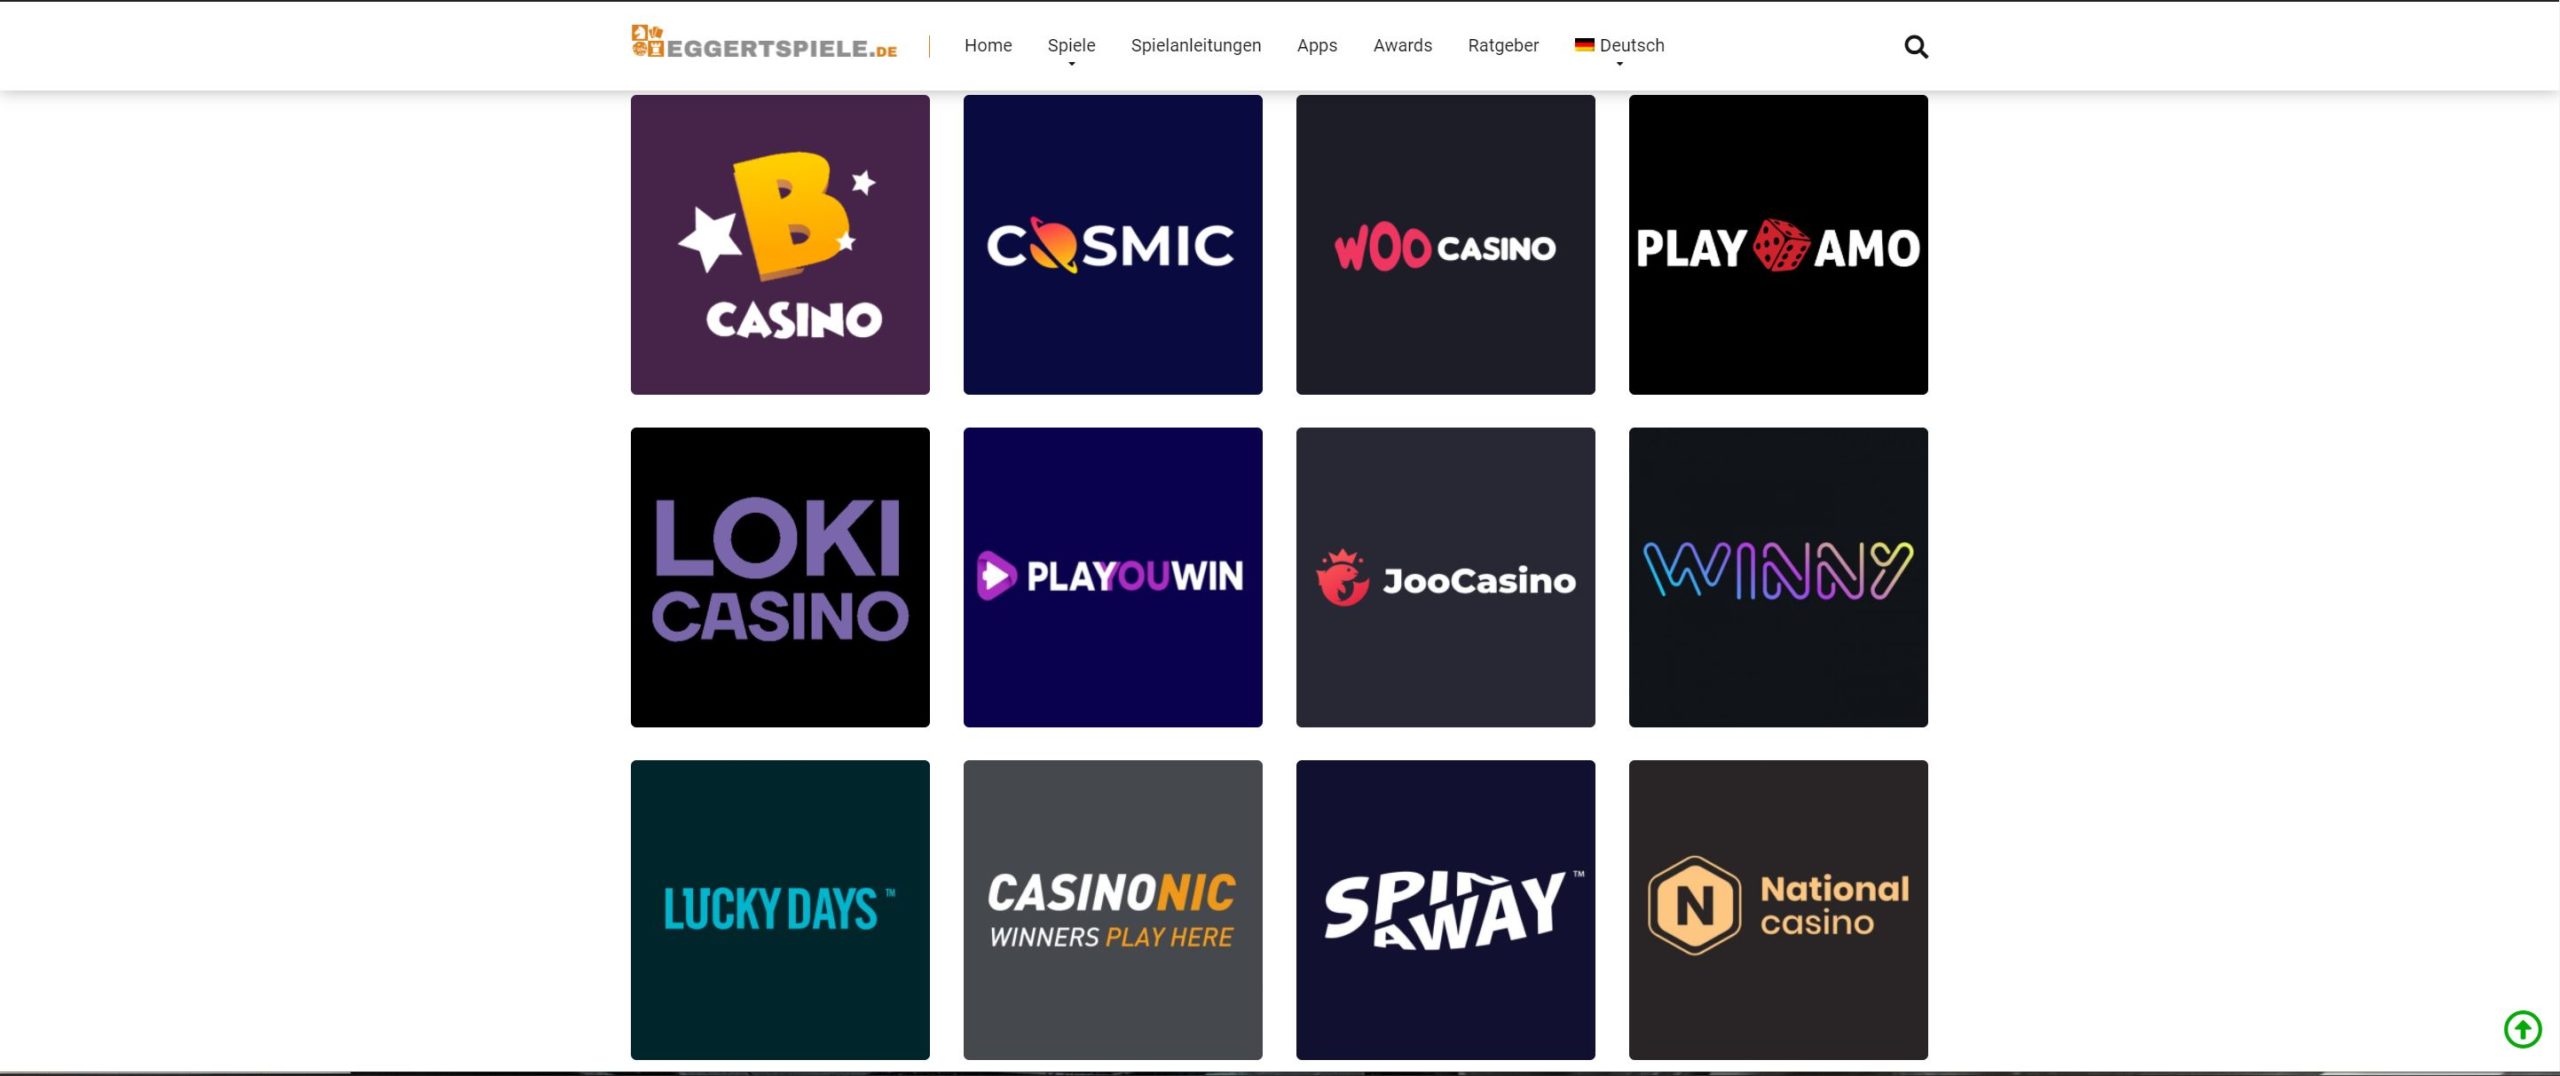Viewport: 2560px width, 1076px height.
Task: Visit the Apps link
Action: click(x=1317, y=45)
